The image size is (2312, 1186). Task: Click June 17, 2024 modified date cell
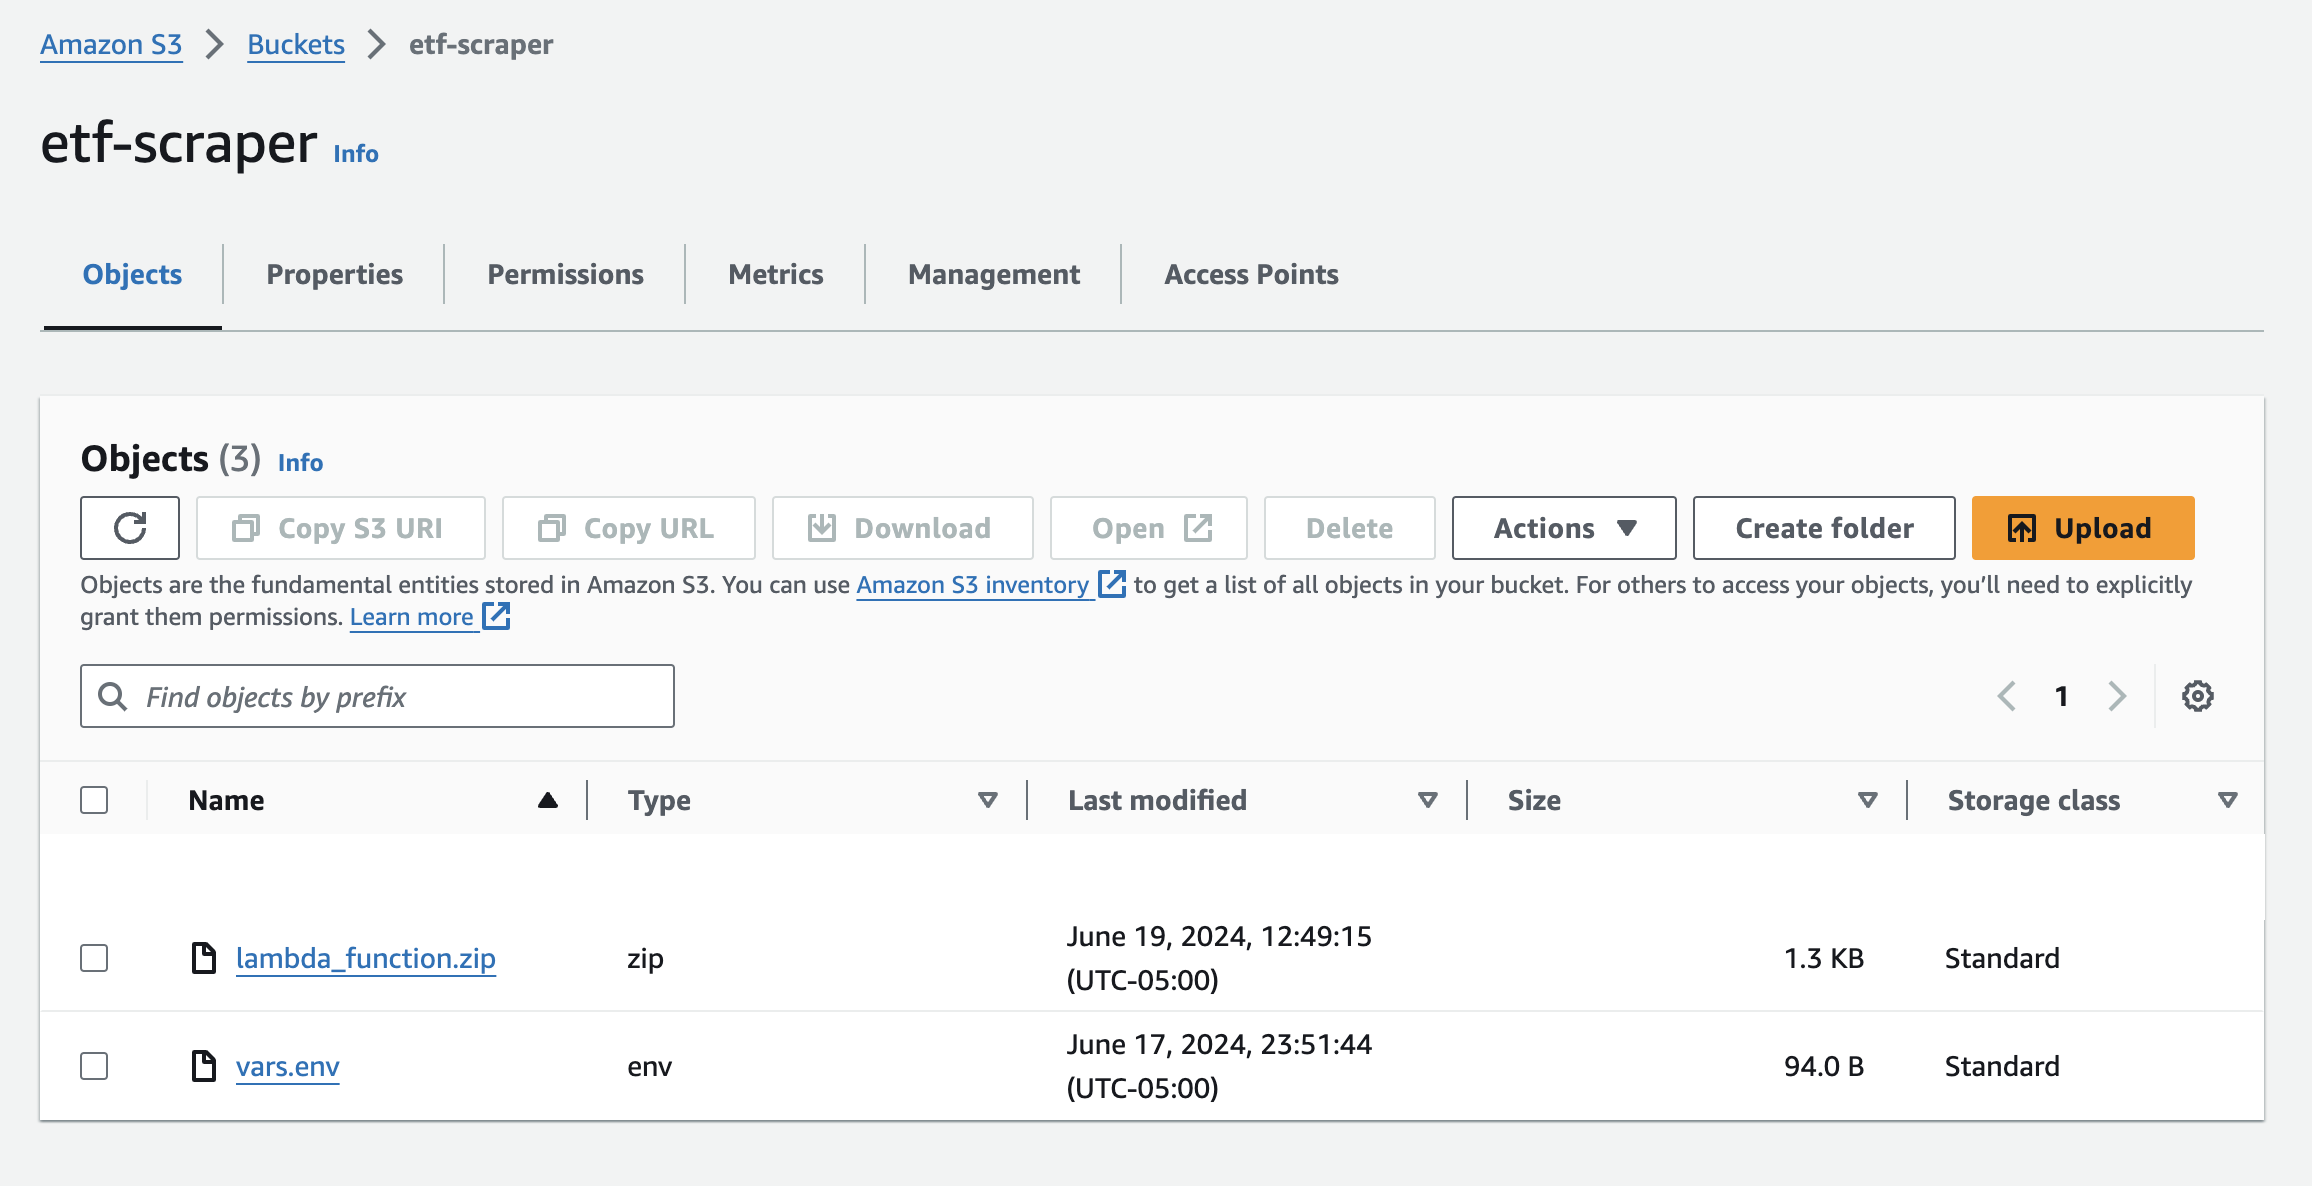(1219, 1066)
